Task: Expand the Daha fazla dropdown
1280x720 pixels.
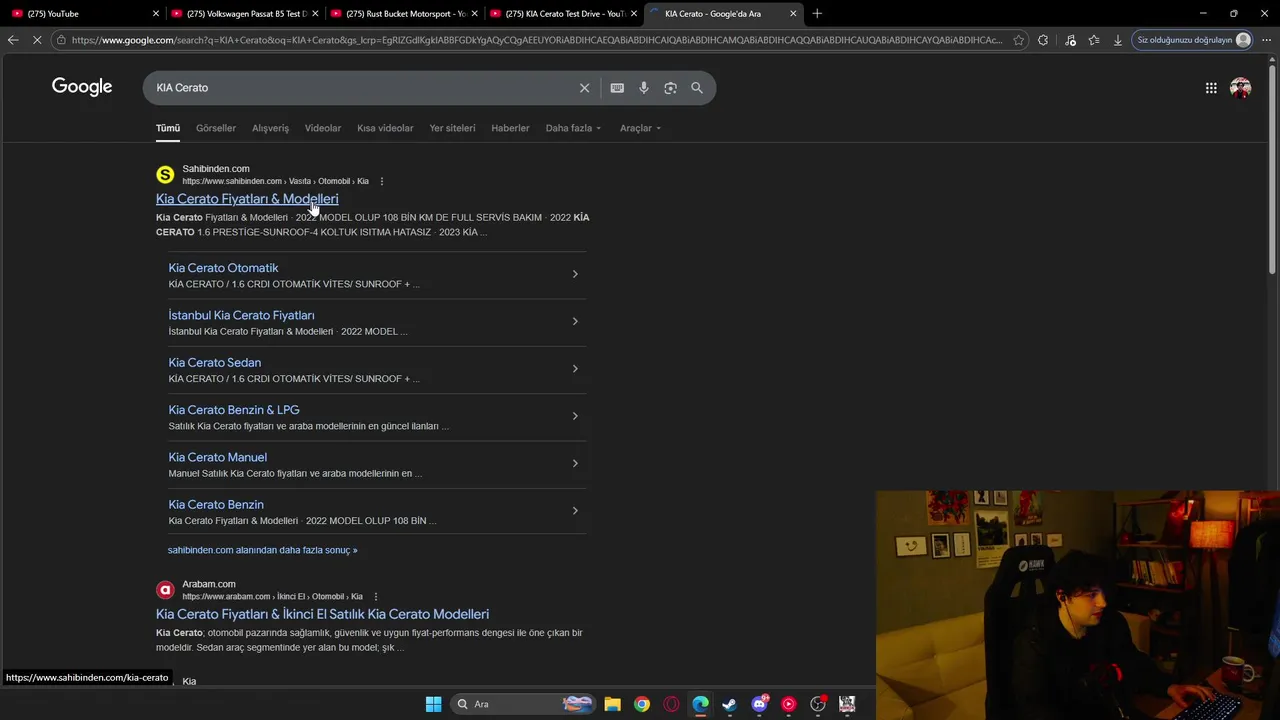Action: [x=573, y=128]
